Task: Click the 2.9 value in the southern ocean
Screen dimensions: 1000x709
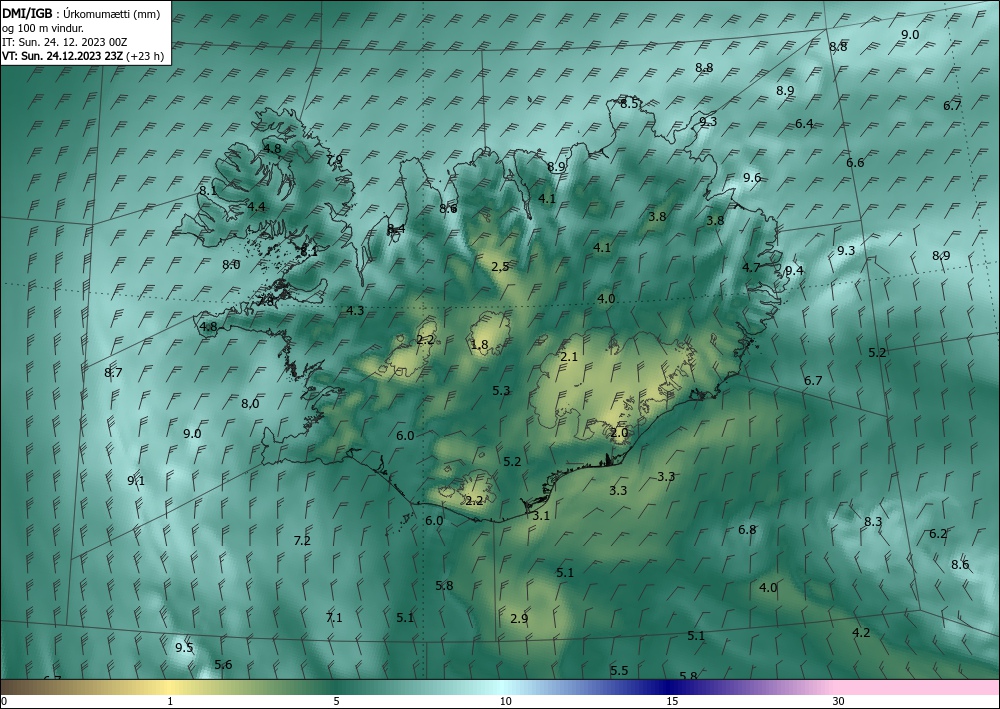Action: [519, 619]
